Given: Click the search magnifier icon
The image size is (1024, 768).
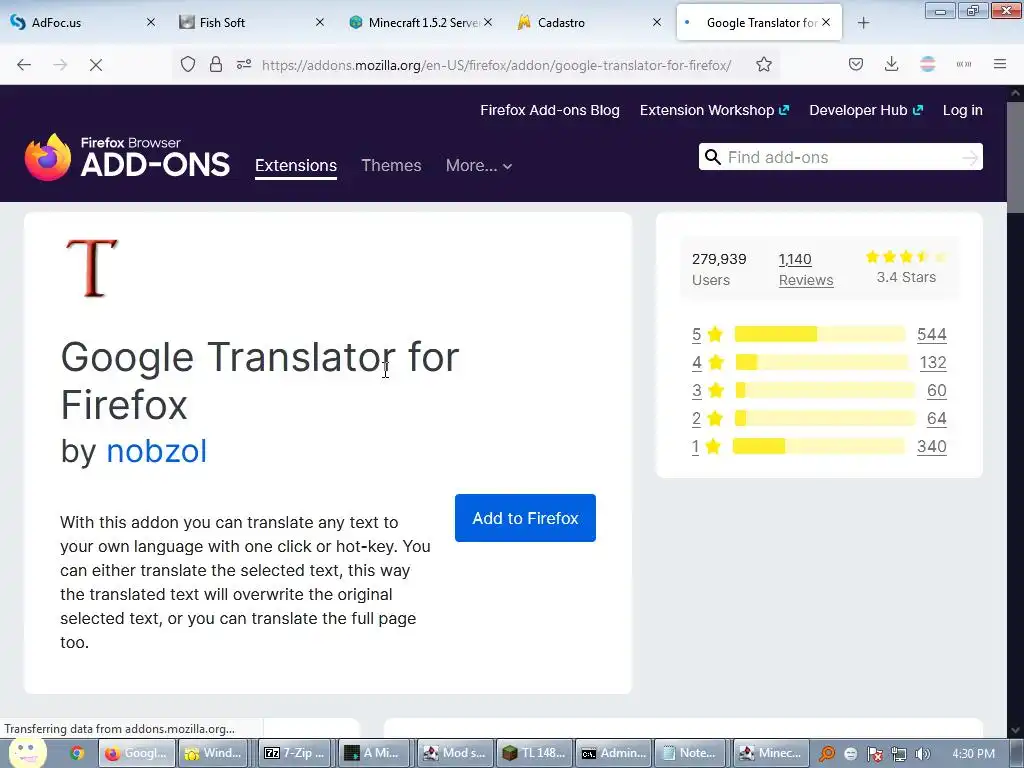Looking at the screenshot, I should (x=712, y=157).
